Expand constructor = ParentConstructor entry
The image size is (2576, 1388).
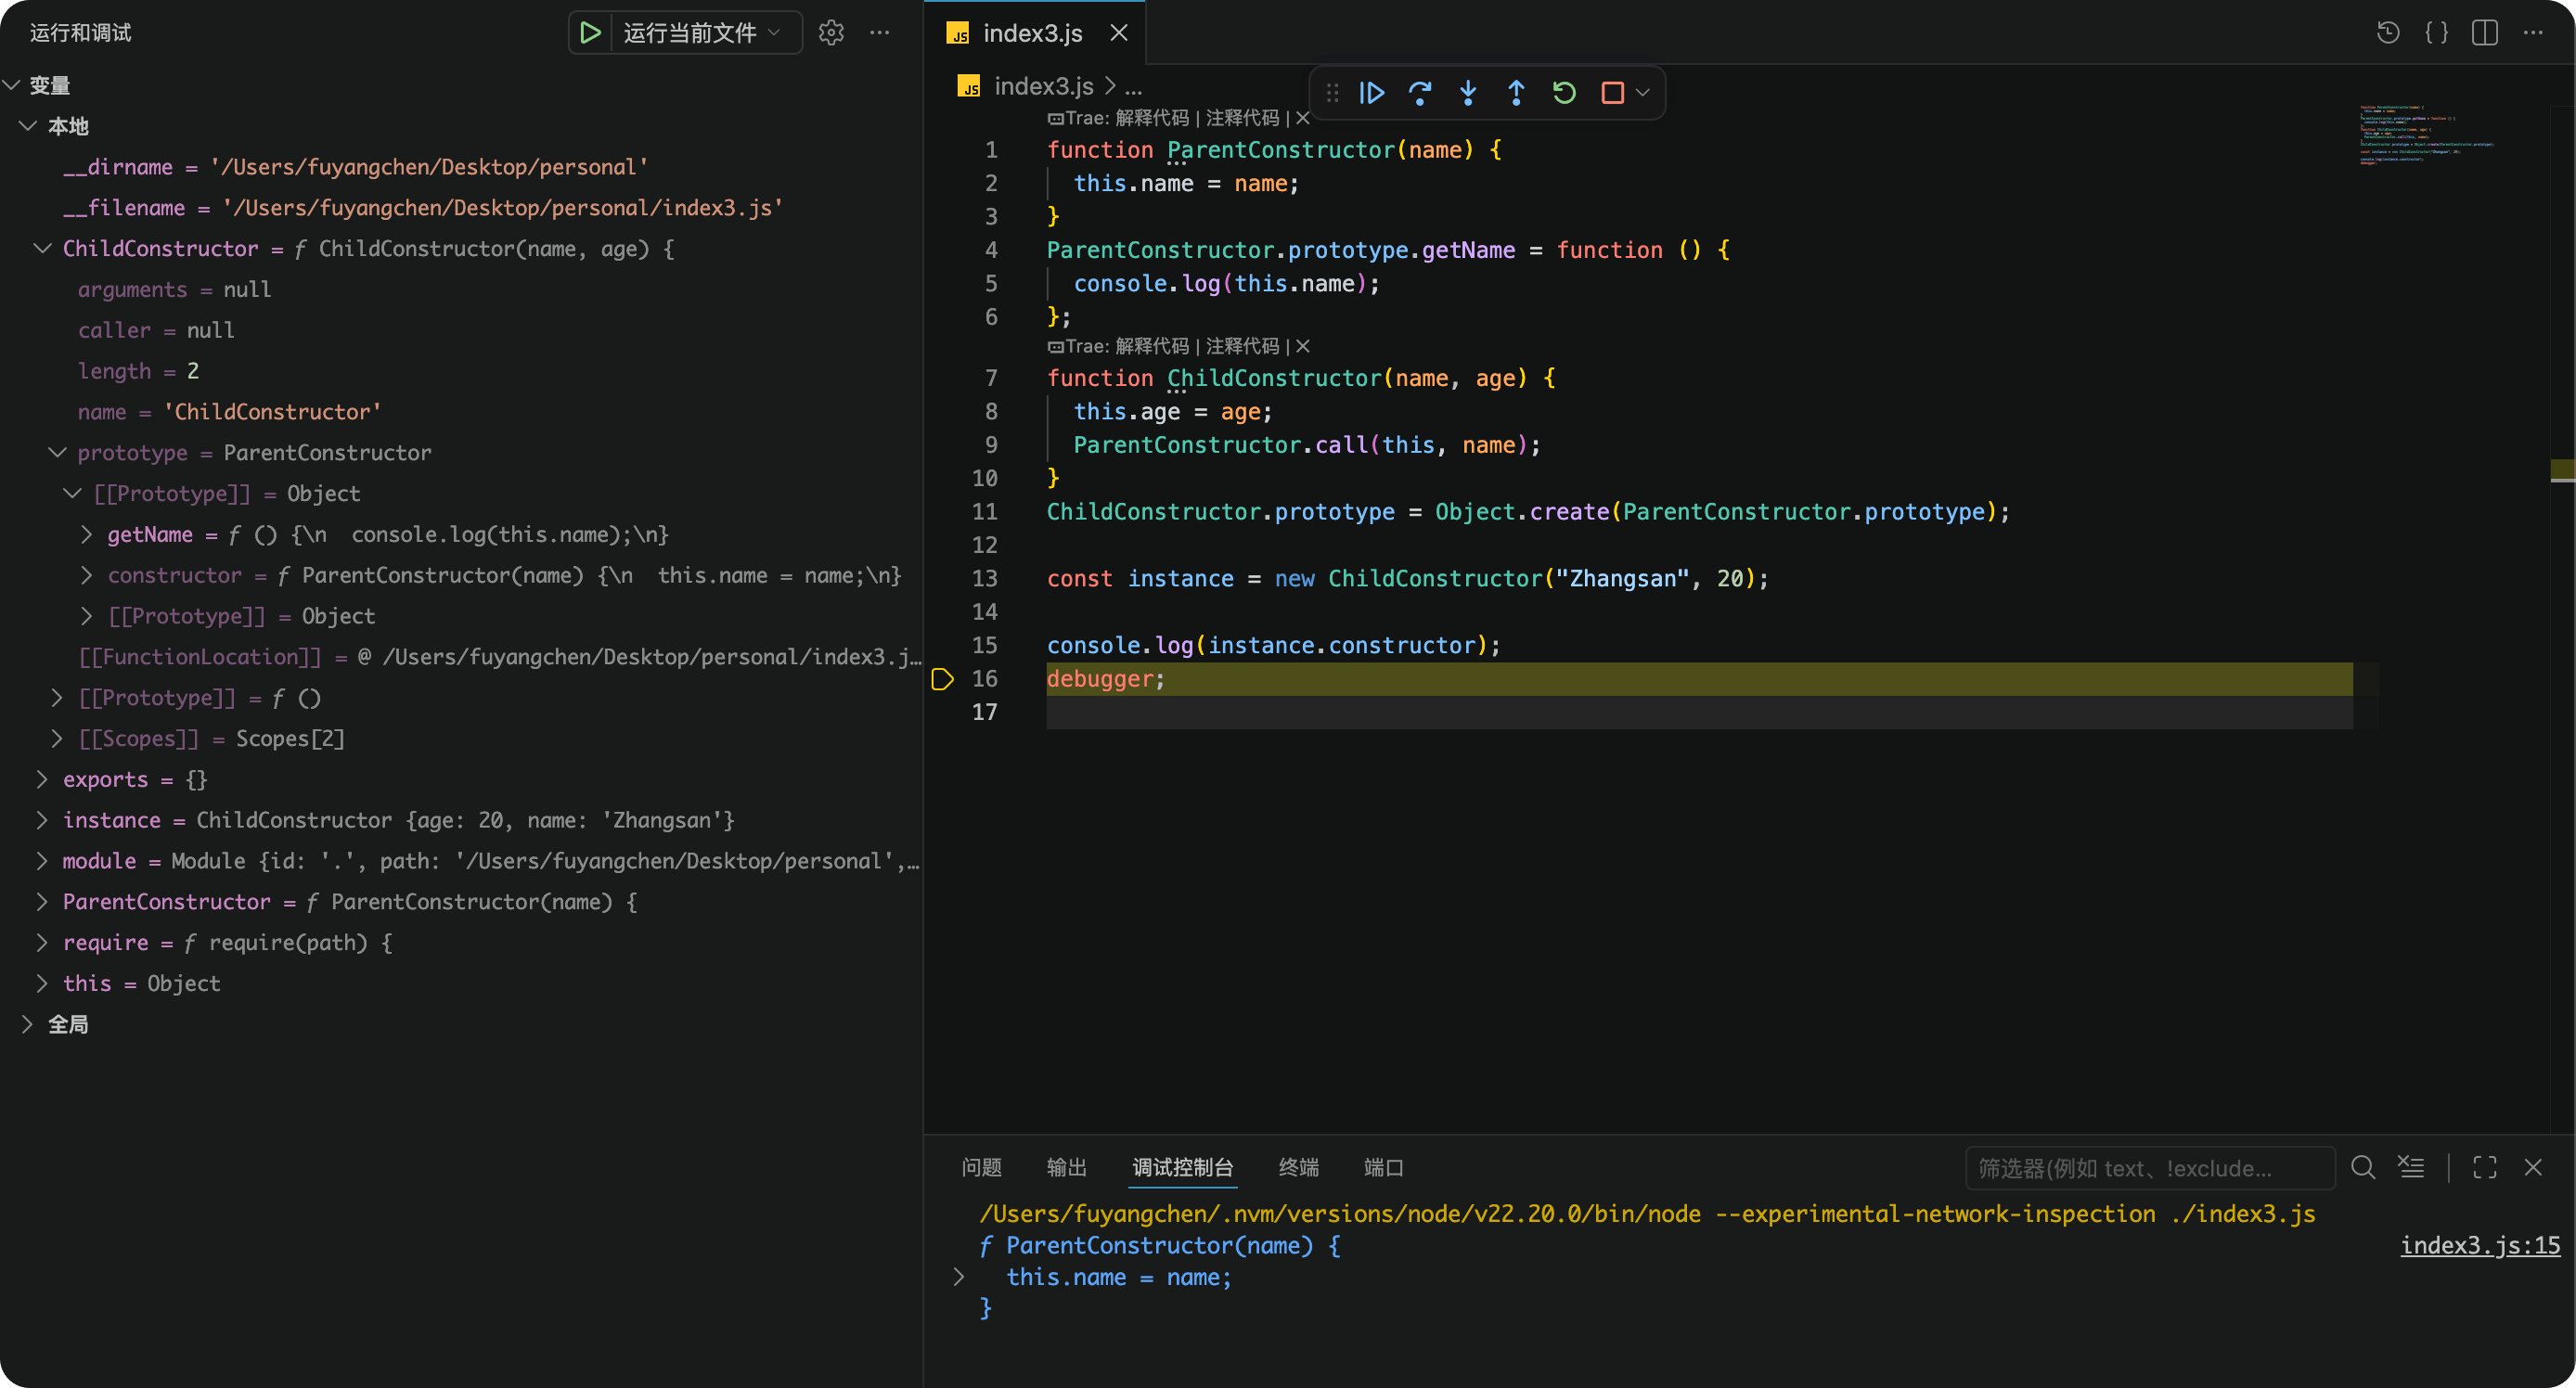pos(86,575)
